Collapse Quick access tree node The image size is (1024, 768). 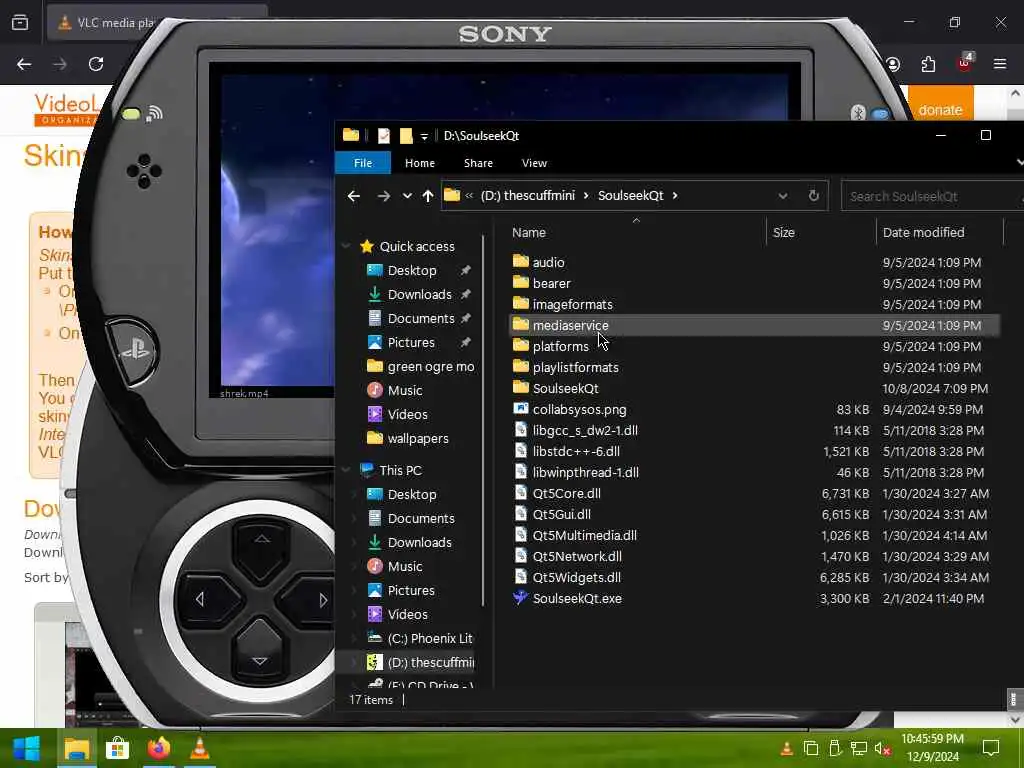(x=346, y=246)
